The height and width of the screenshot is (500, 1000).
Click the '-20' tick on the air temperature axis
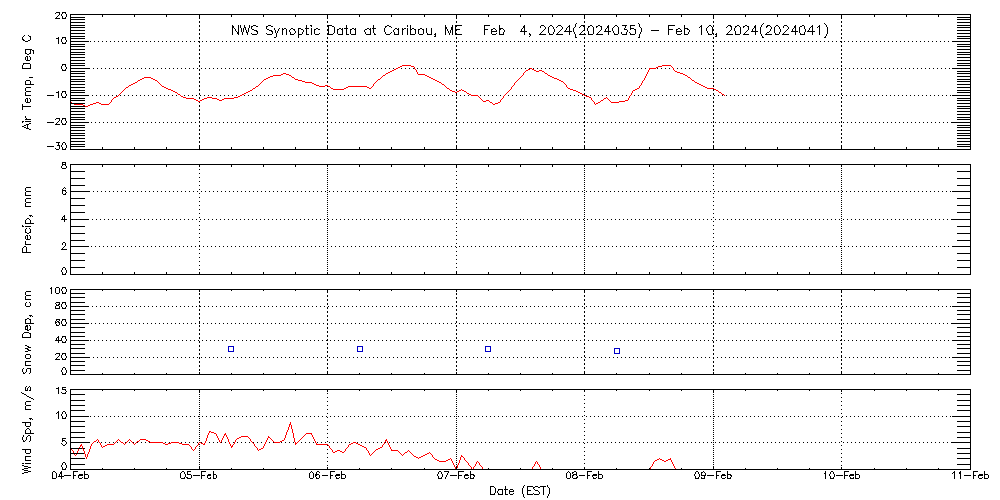[x=58, y=121]
